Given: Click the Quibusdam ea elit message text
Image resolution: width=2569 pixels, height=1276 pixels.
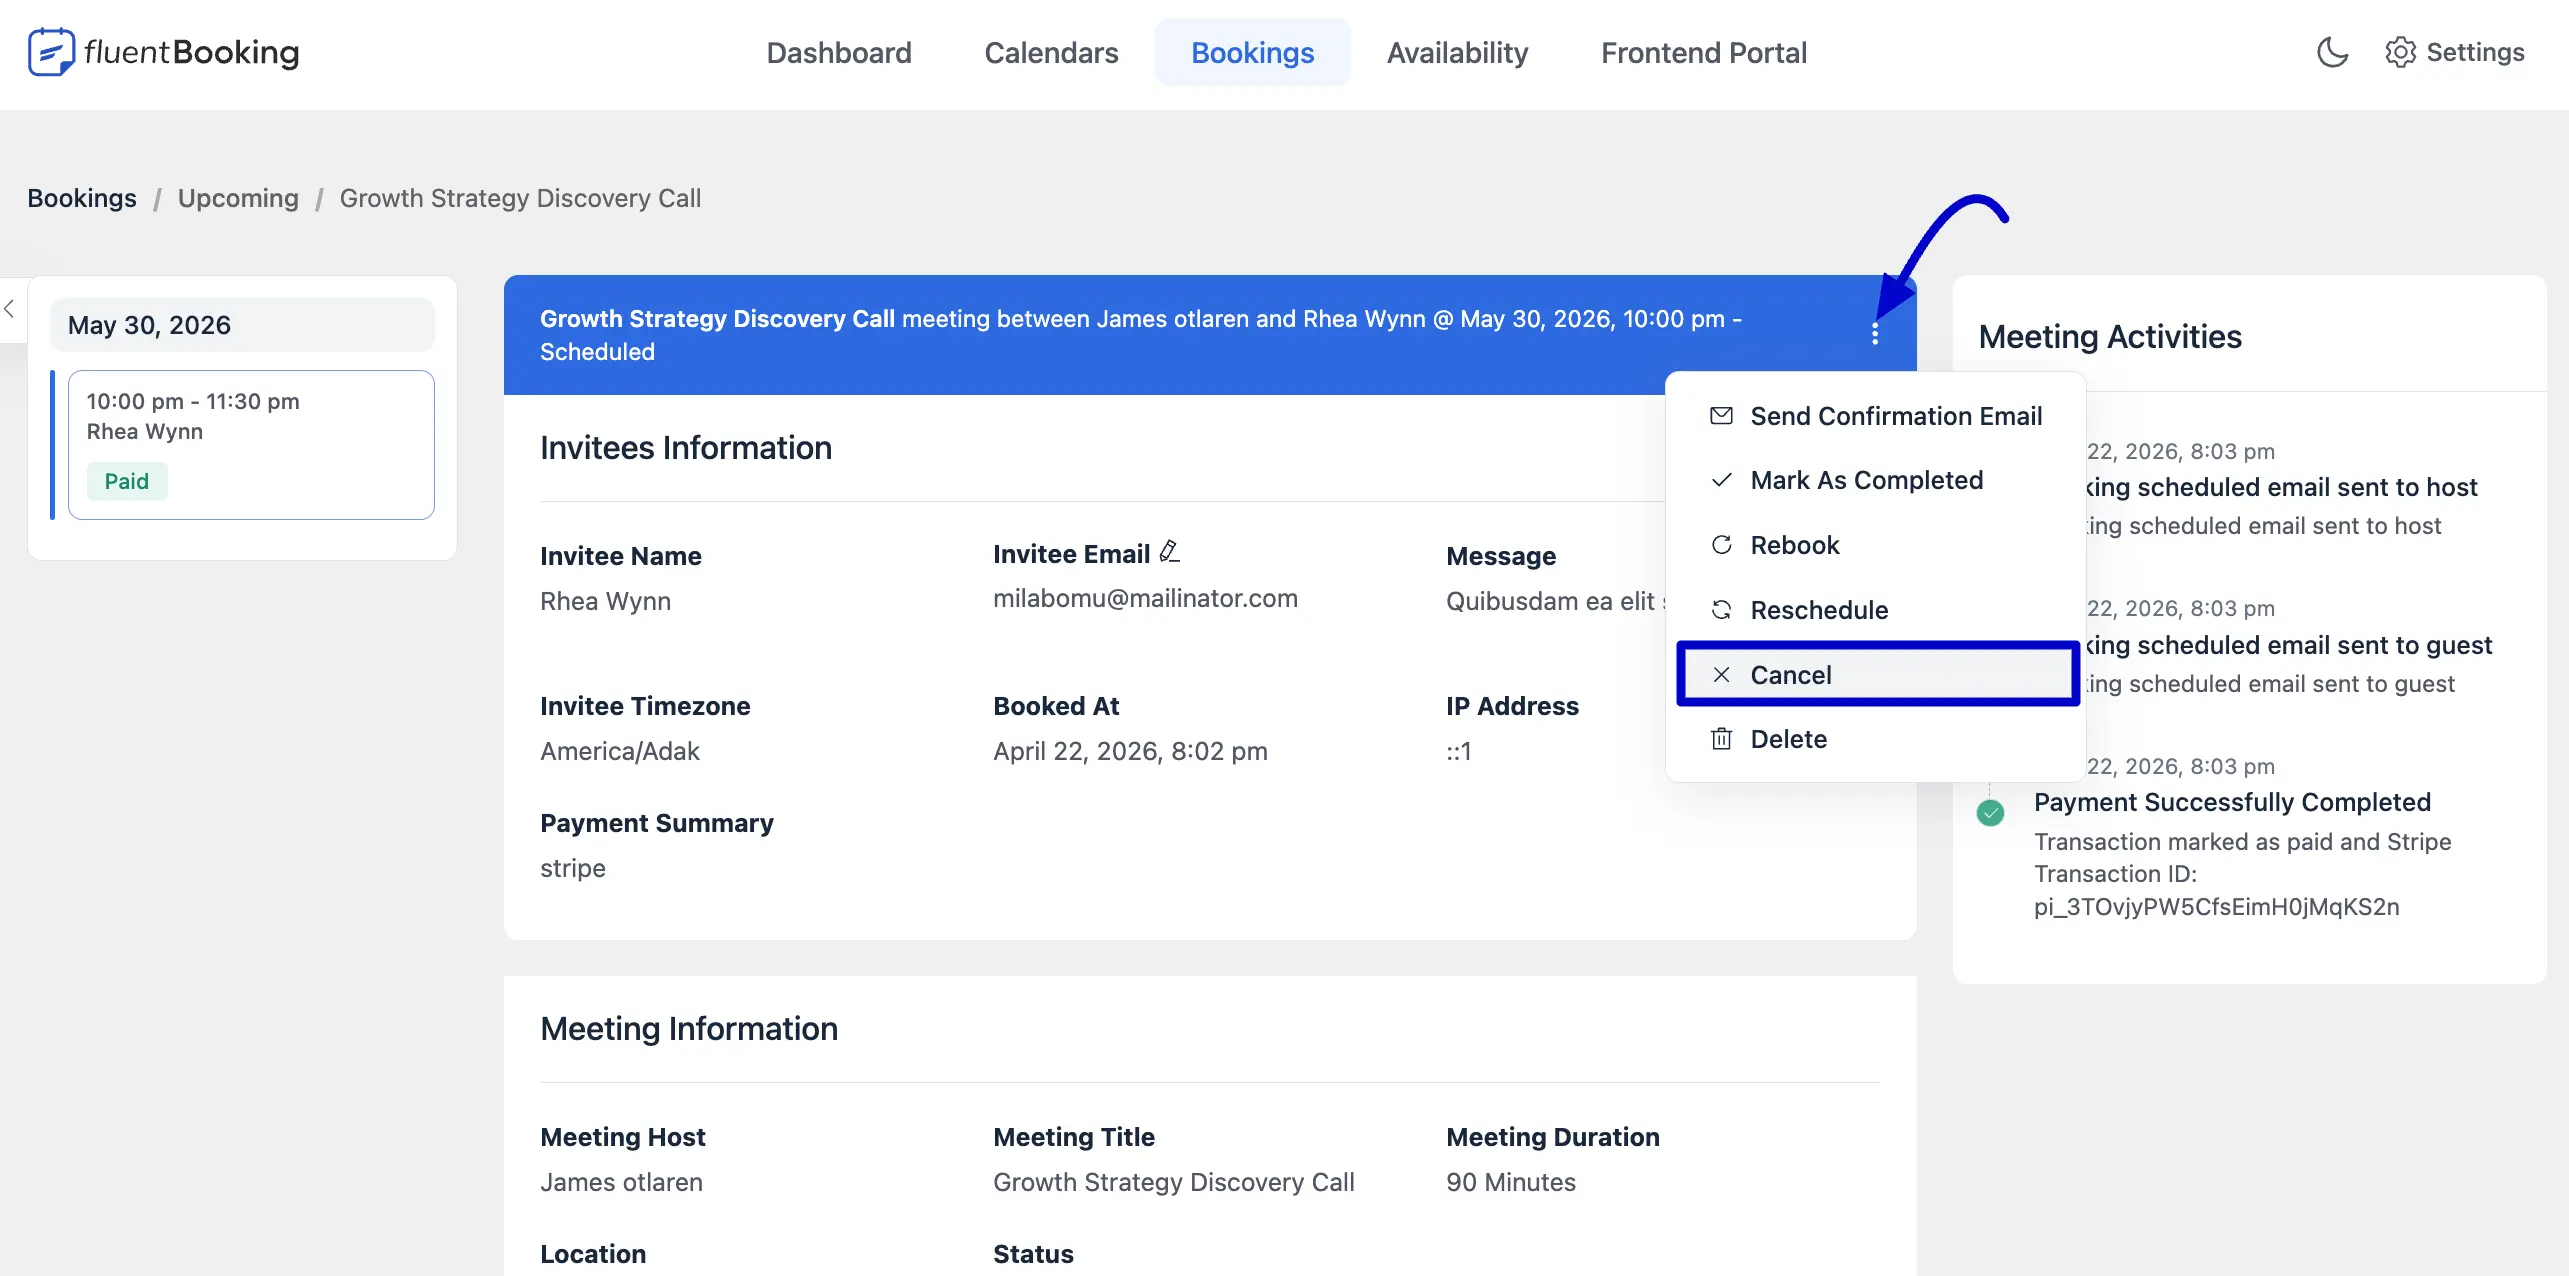Looking at the screenshot, I should point(1555,601).
